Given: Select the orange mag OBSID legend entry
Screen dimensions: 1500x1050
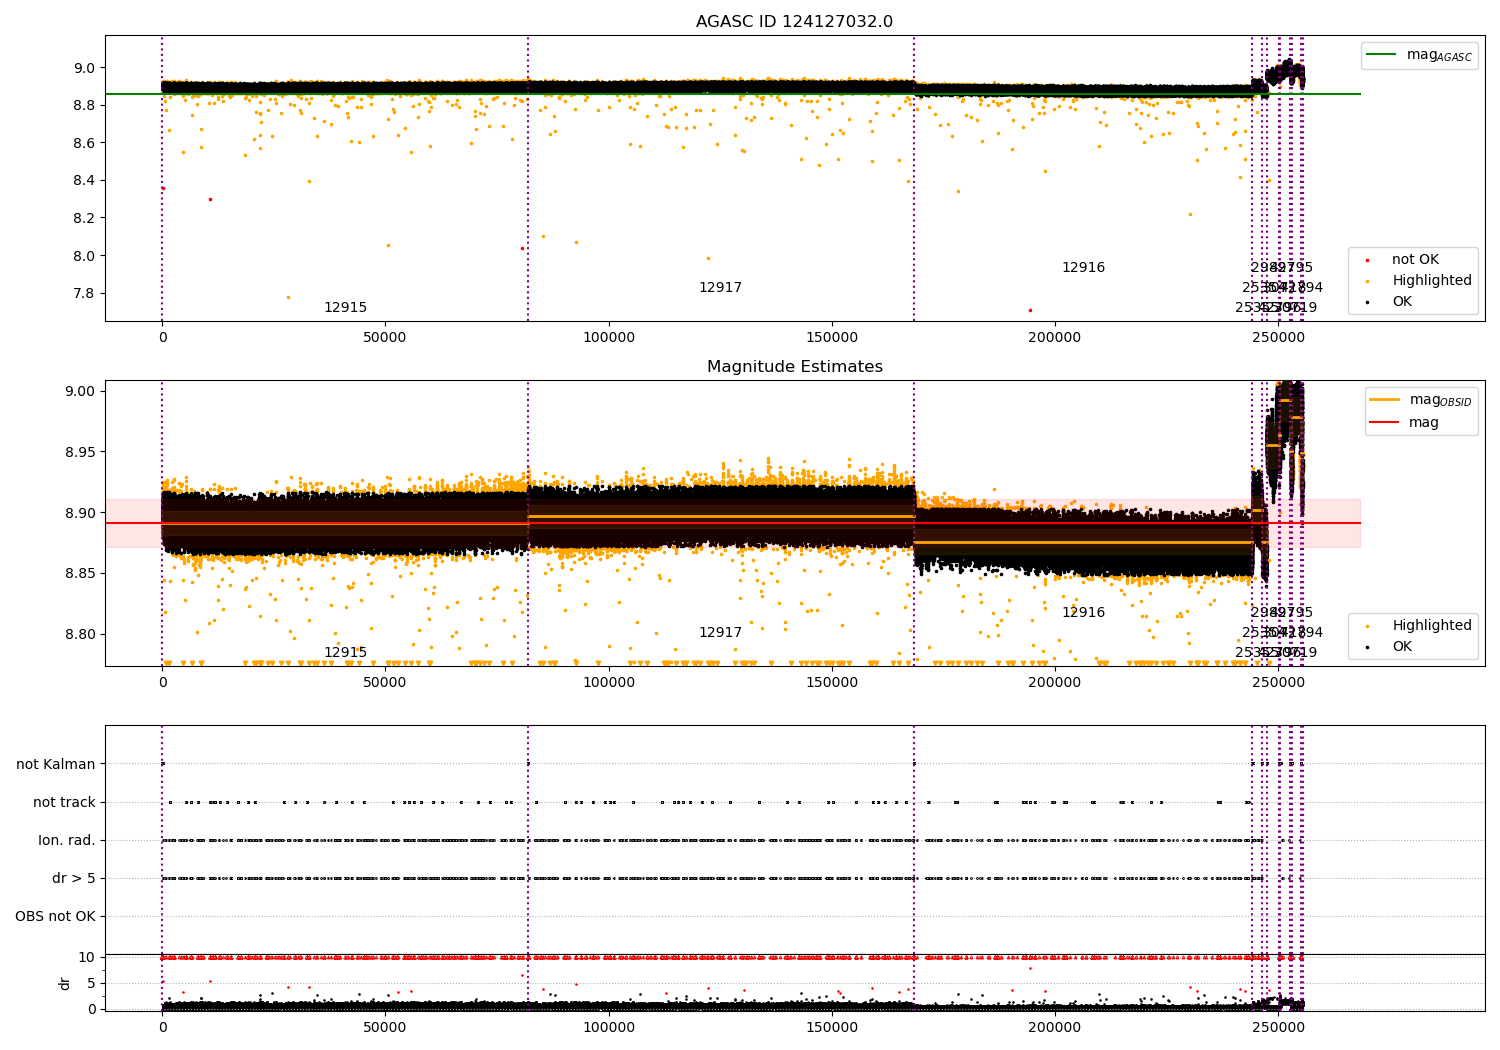Looking at the screenshot, I should [1422, 401].
